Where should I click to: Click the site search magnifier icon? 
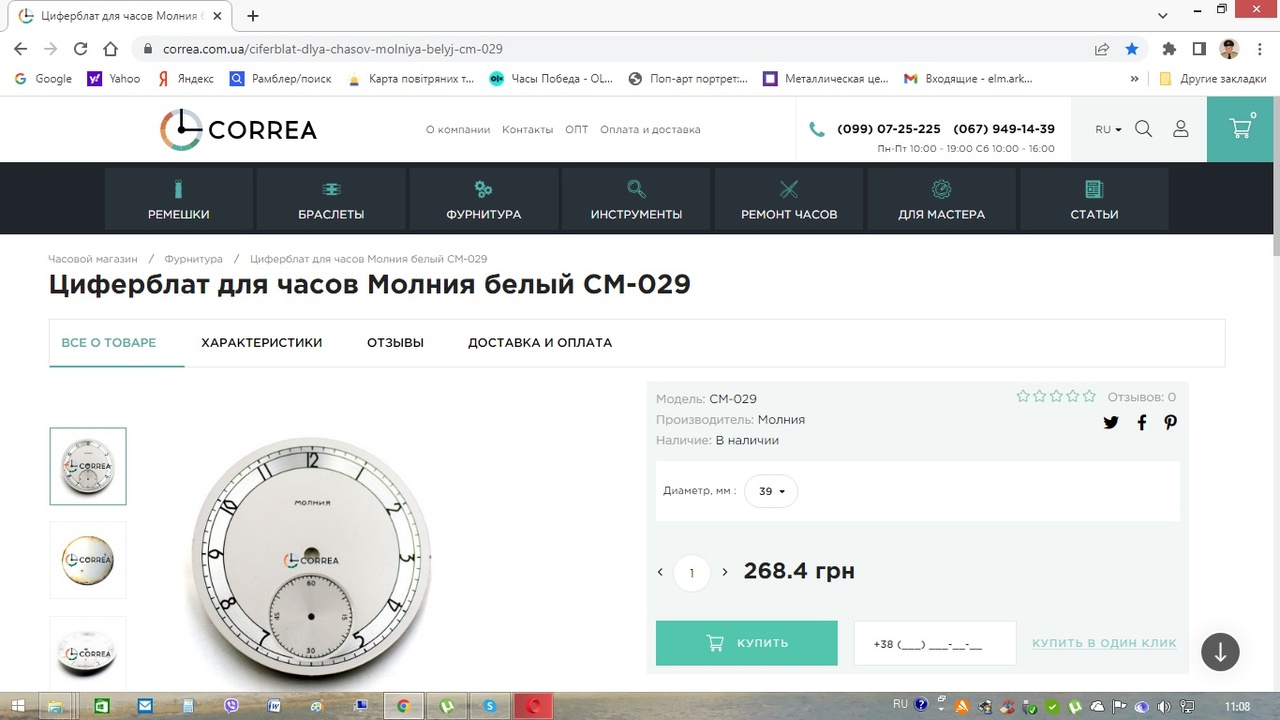pos(1144,129)
